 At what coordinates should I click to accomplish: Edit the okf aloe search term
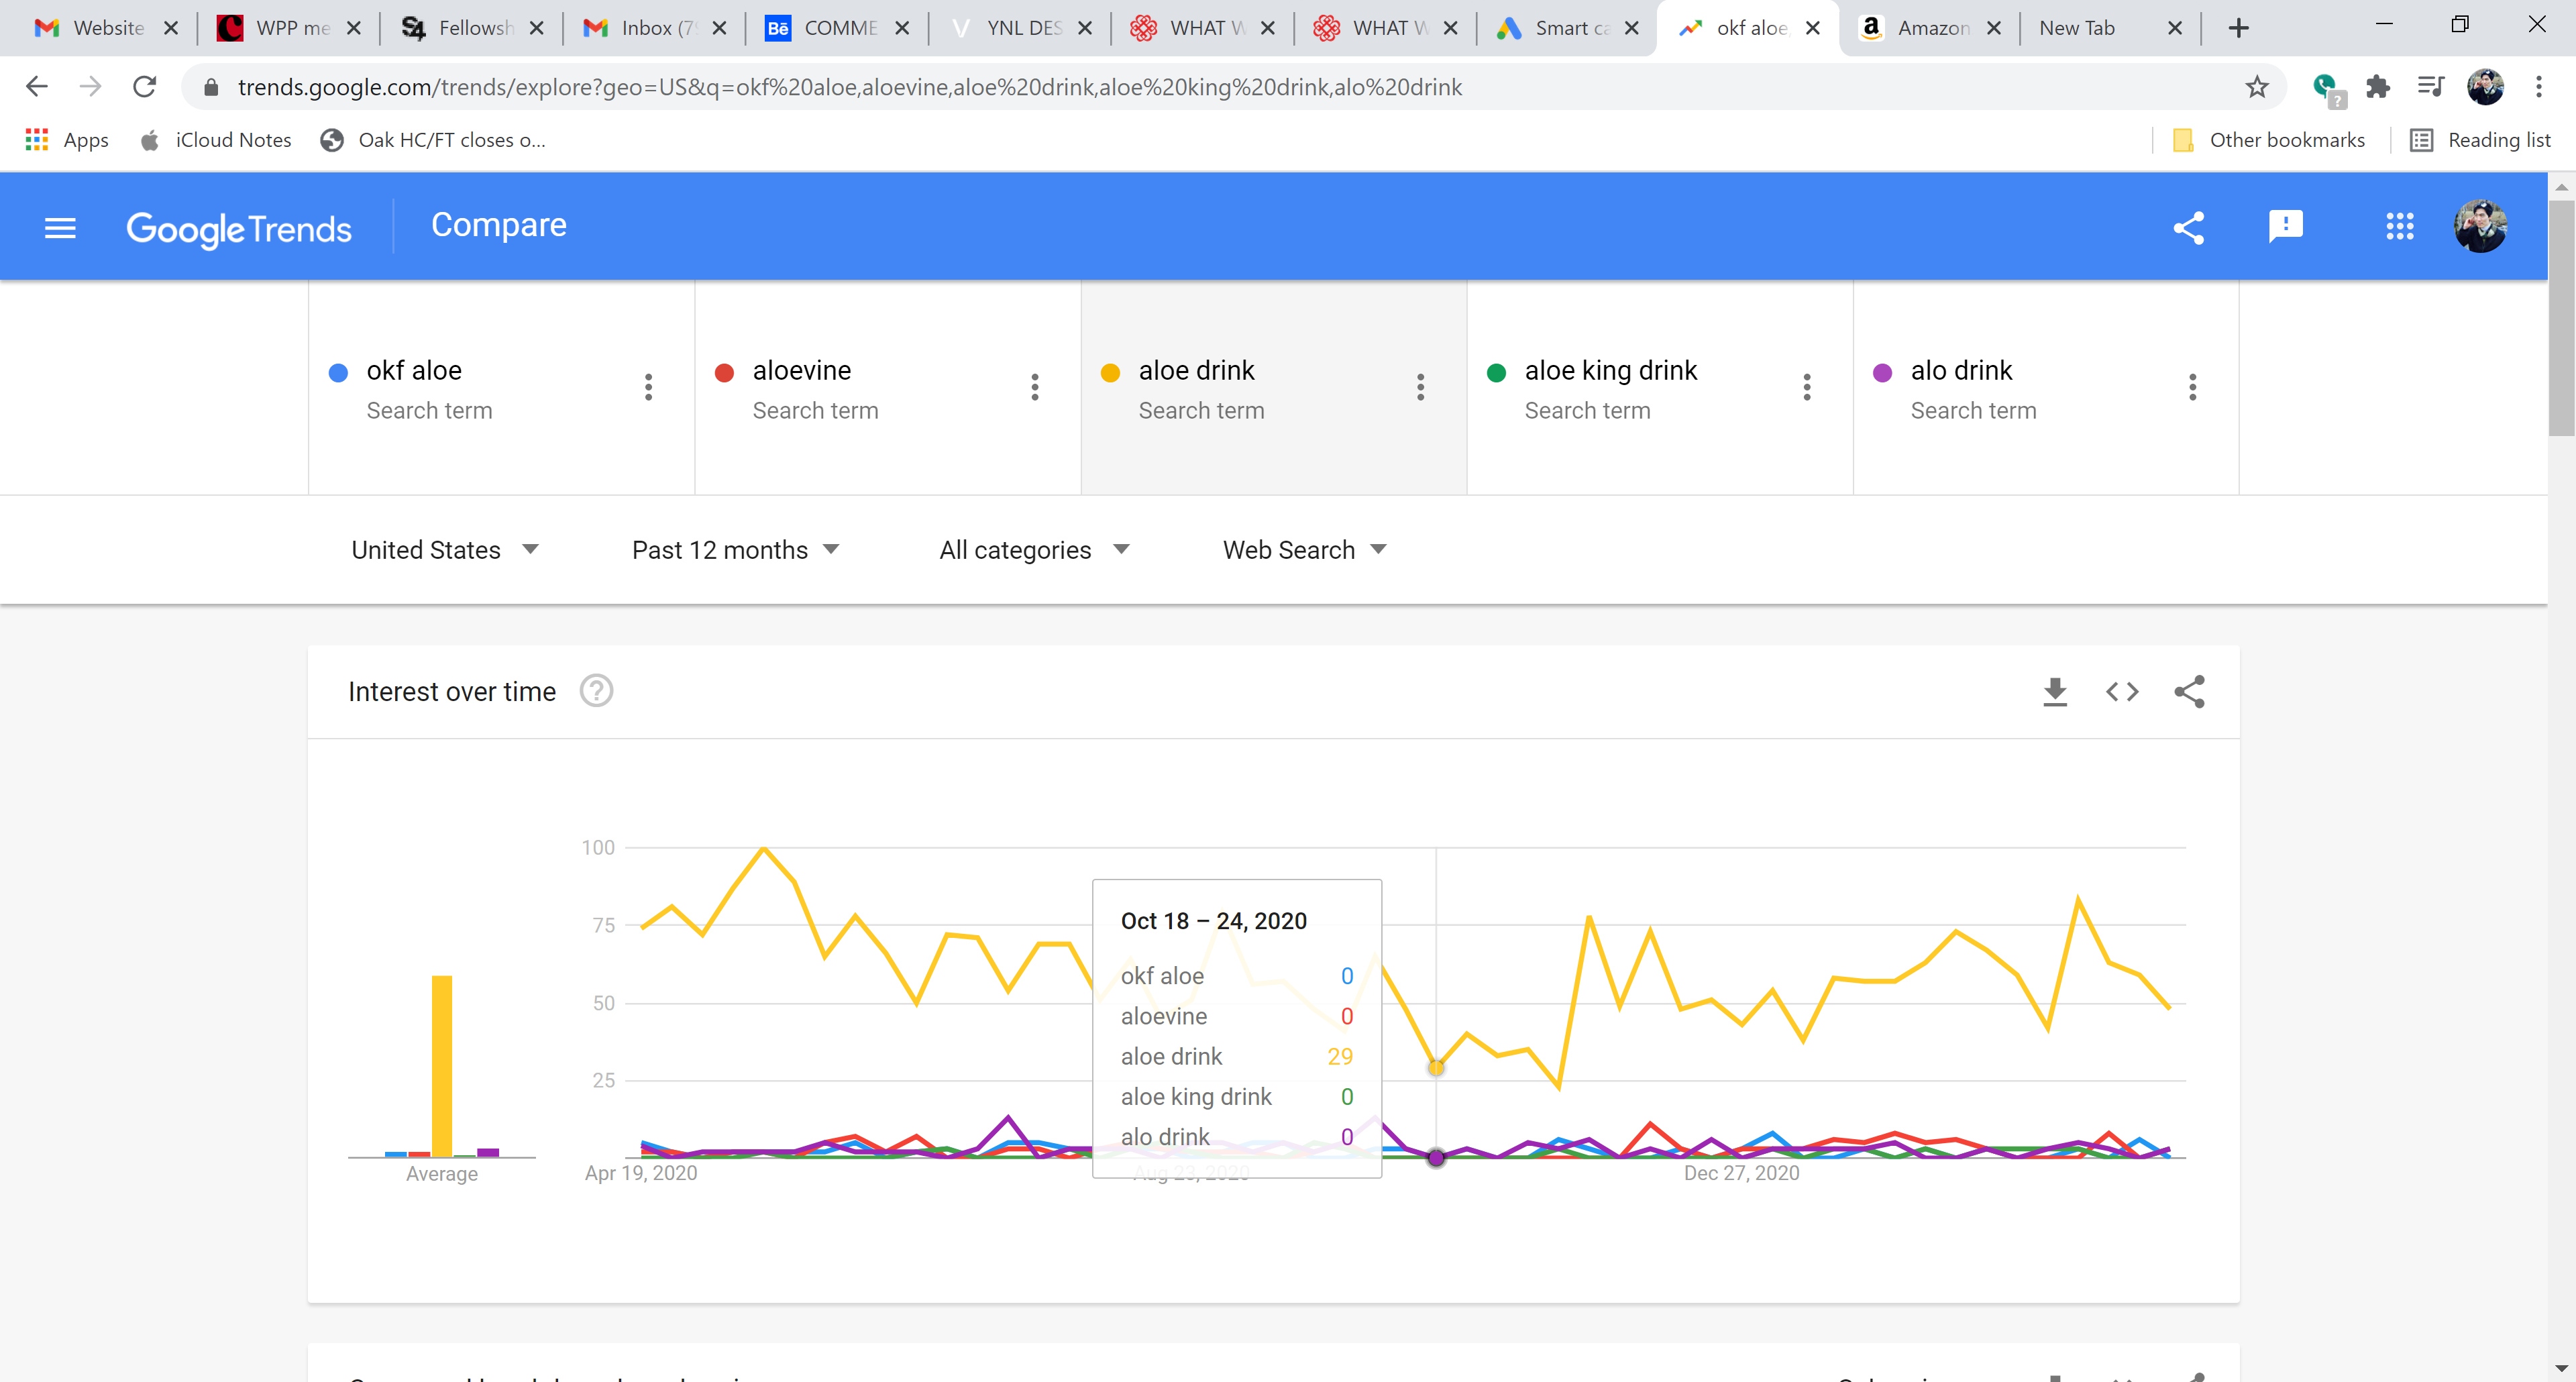414,371
